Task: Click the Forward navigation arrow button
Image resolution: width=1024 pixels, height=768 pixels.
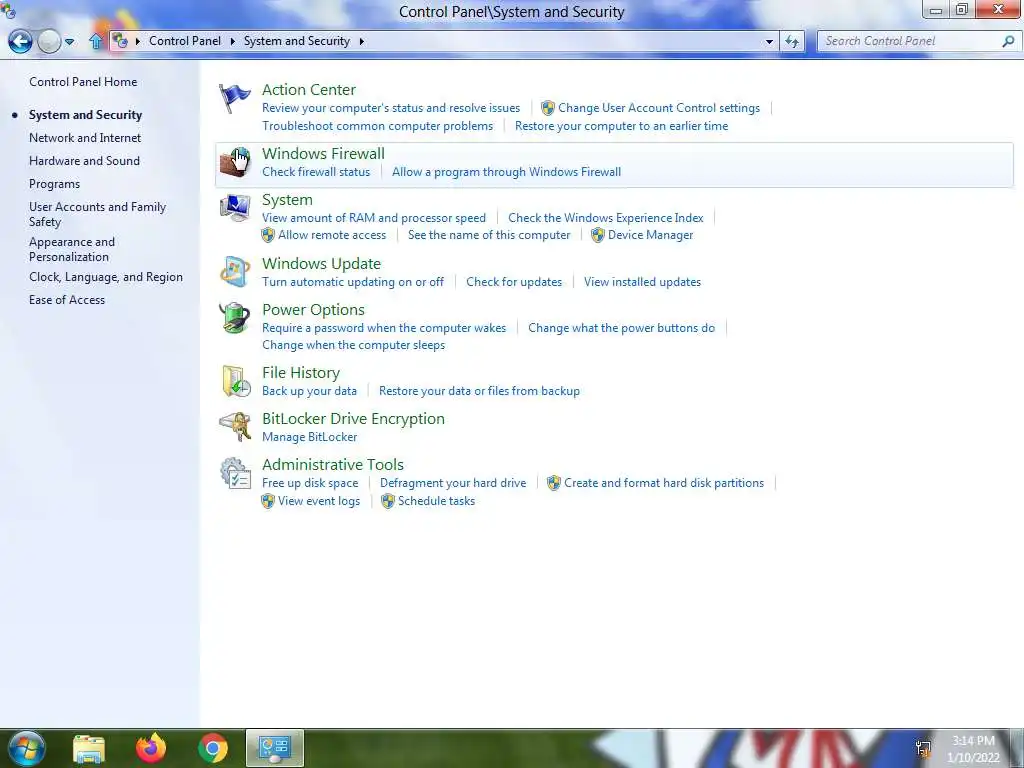Action: [49, 41]
